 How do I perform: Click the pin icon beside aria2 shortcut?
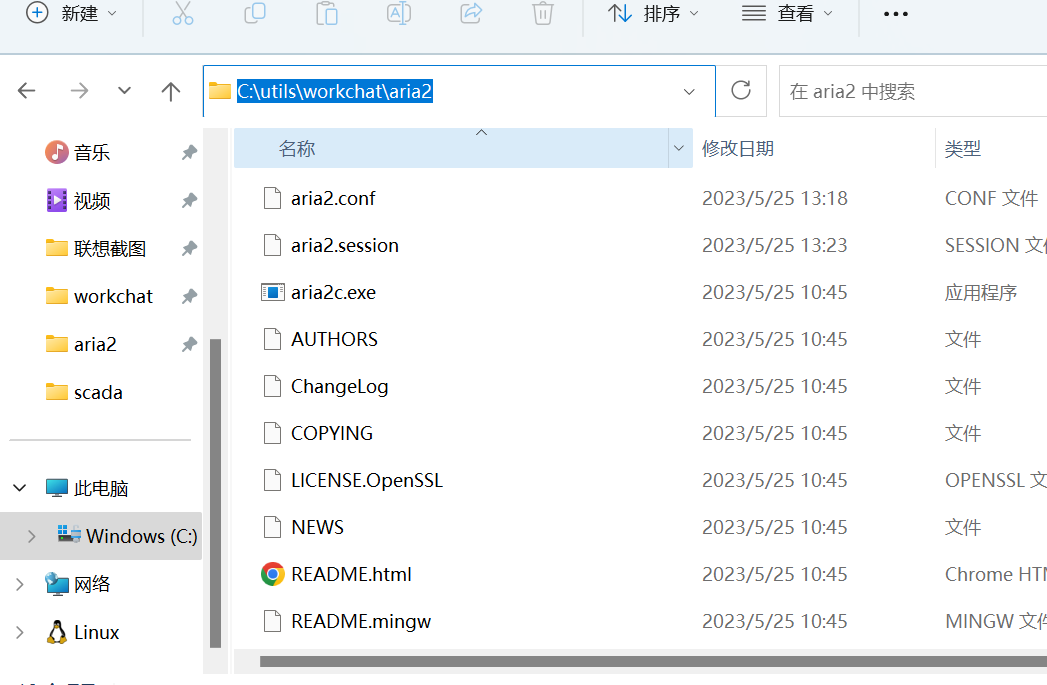(190, 344)
